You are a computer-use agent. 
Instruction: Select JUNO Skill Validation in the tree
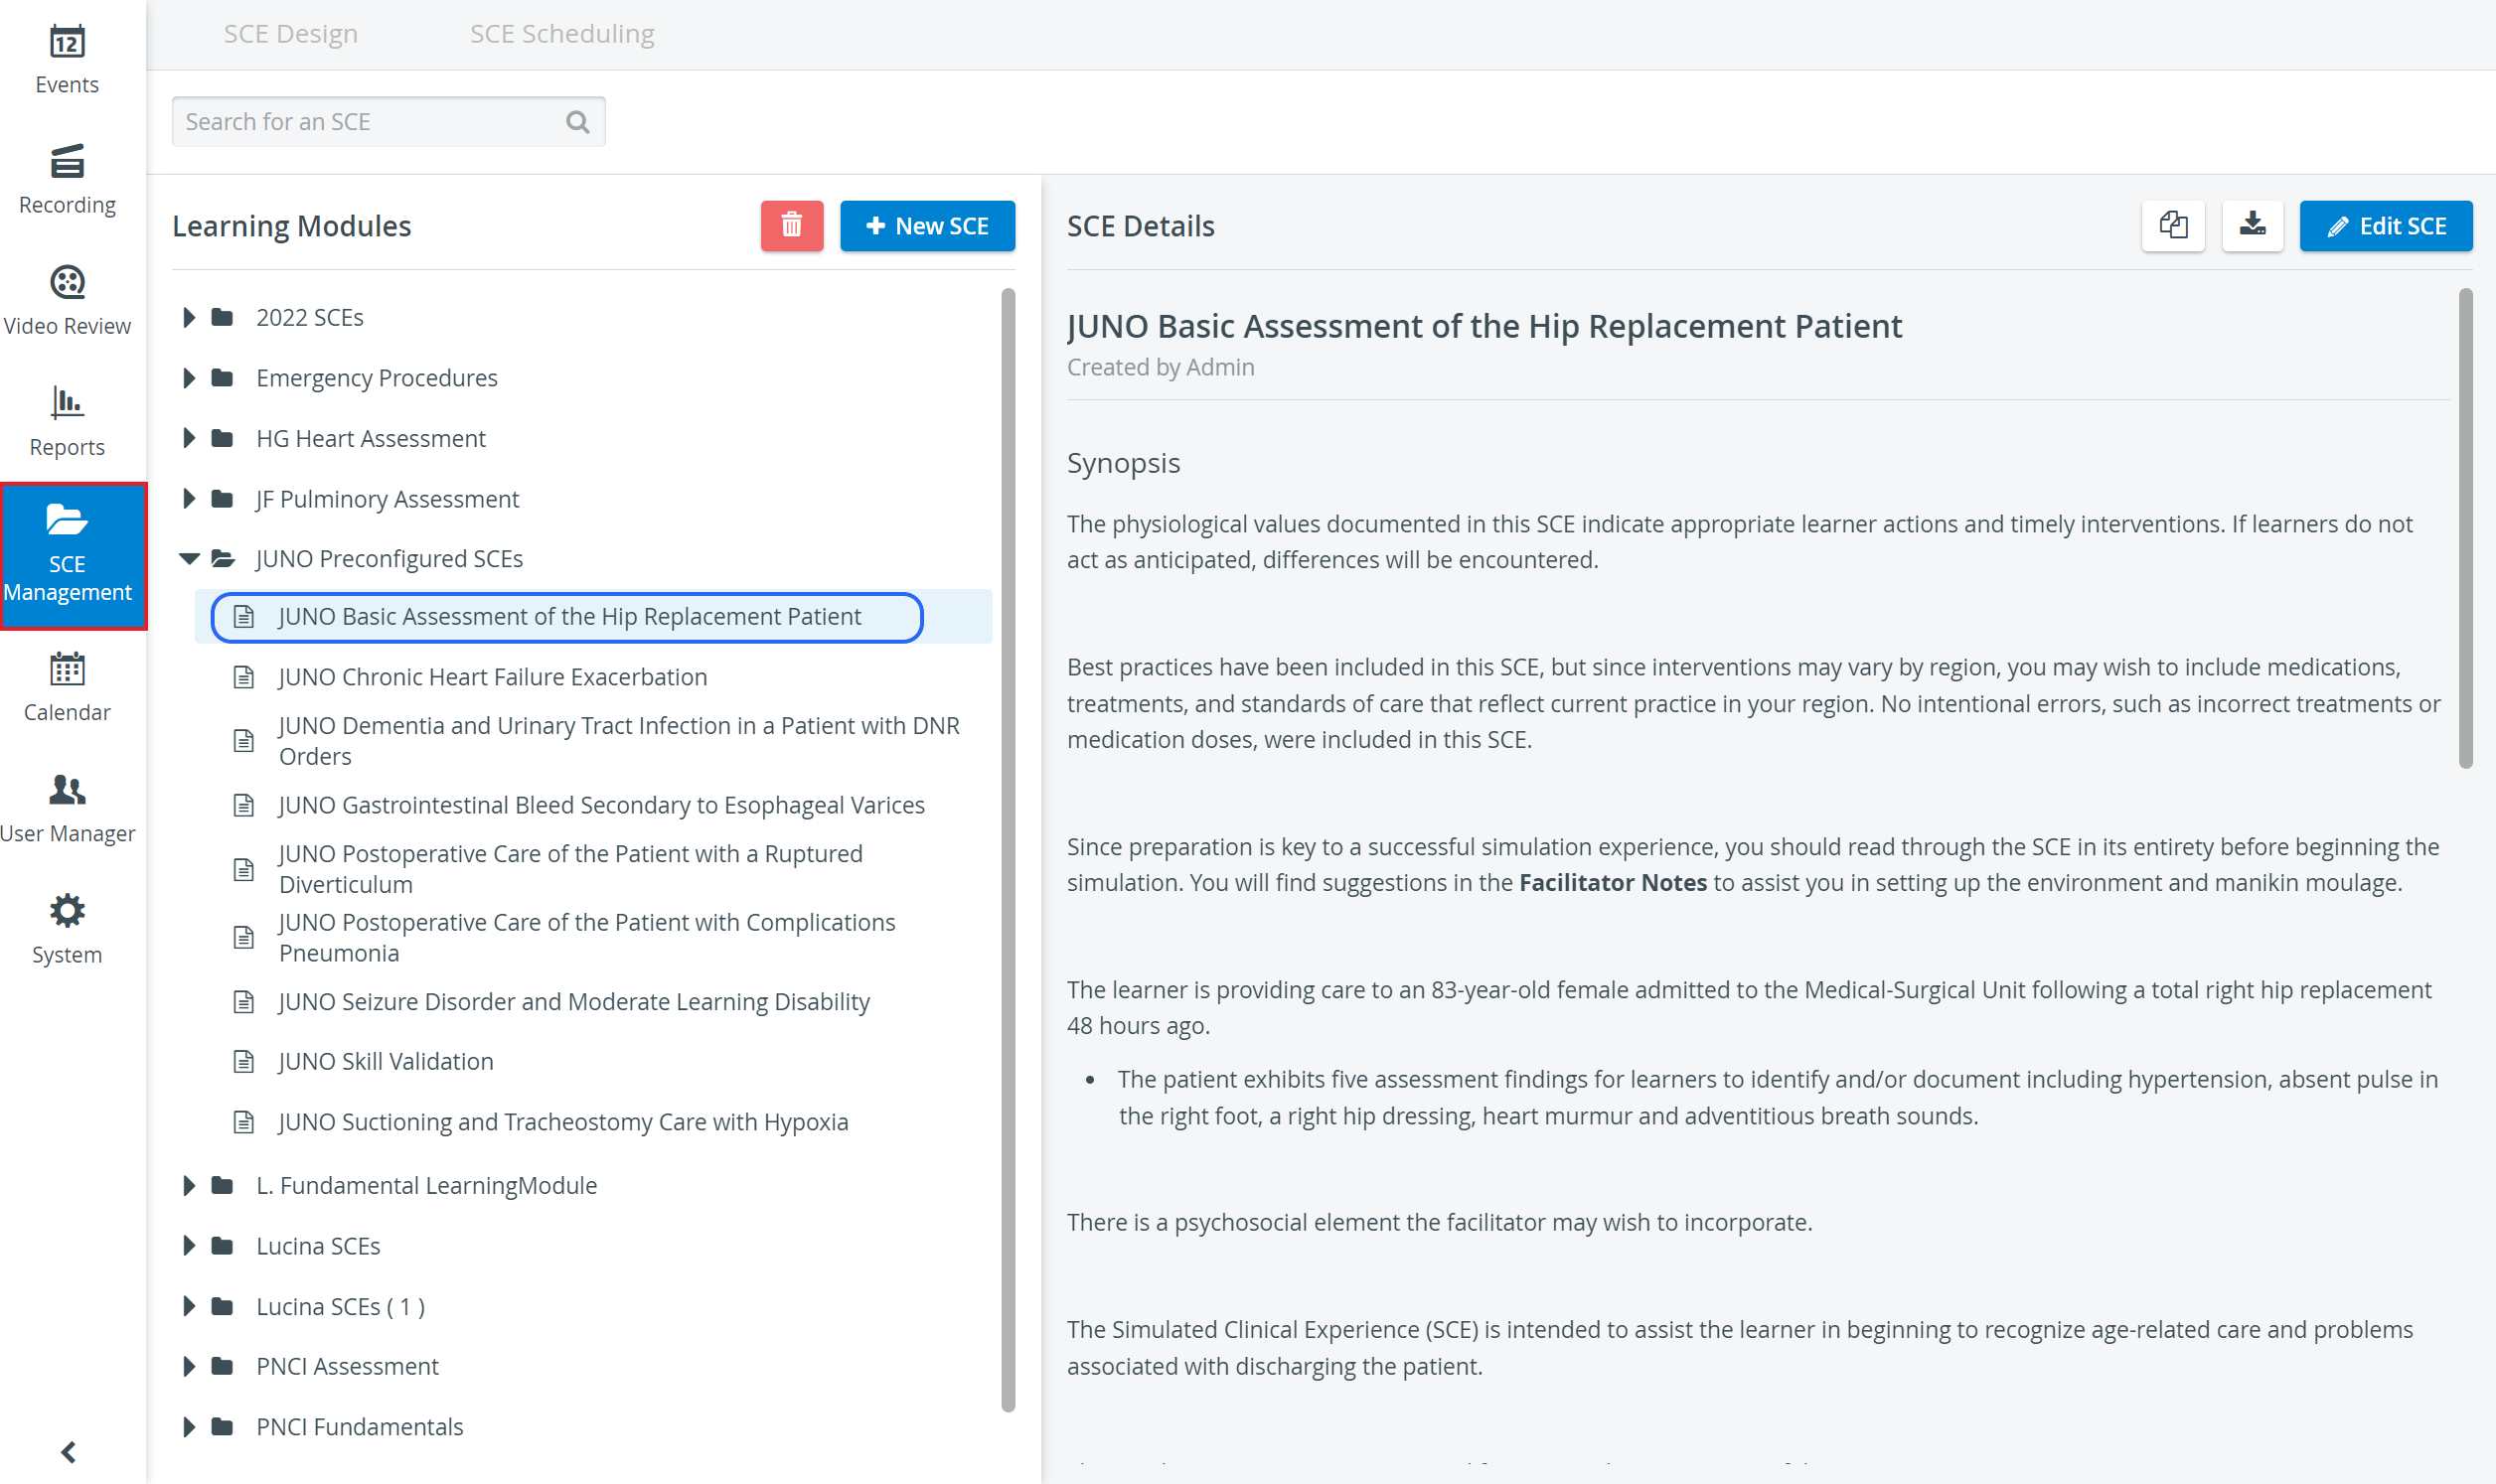(386, 1061)
